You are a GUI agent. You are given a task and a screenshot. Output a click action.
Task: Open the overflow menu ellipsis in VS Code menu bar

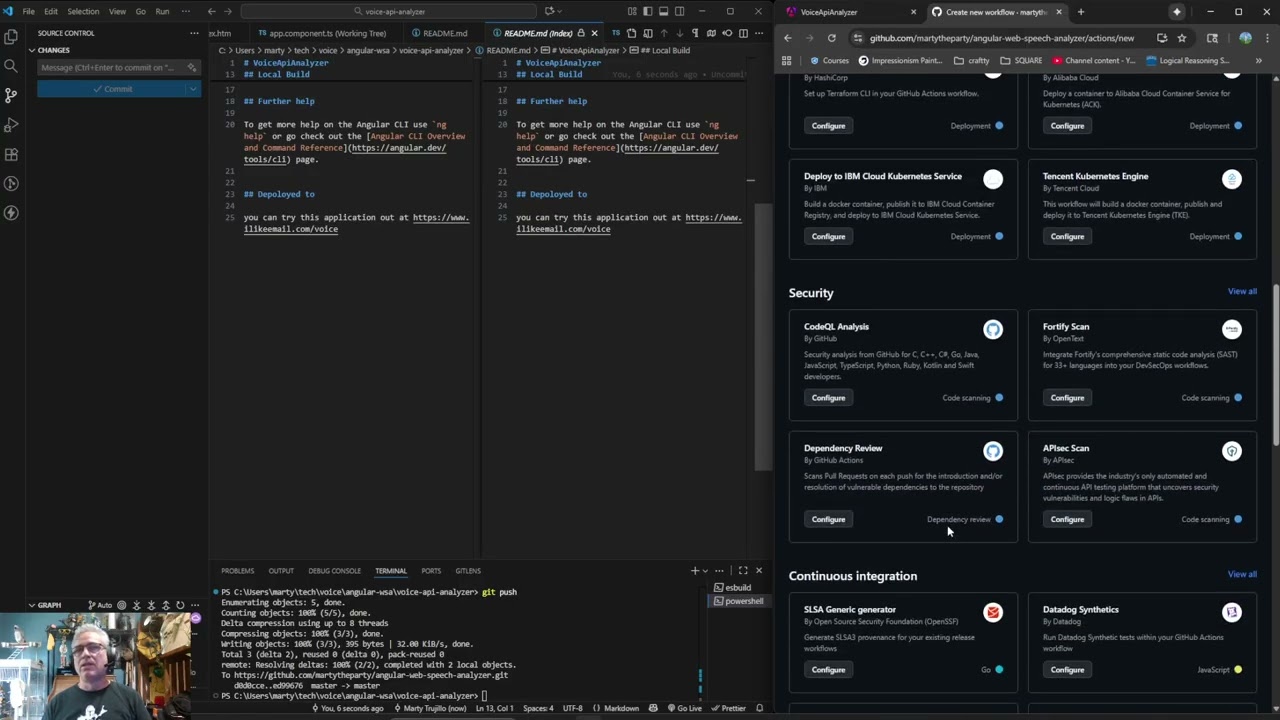coord(184,11)
